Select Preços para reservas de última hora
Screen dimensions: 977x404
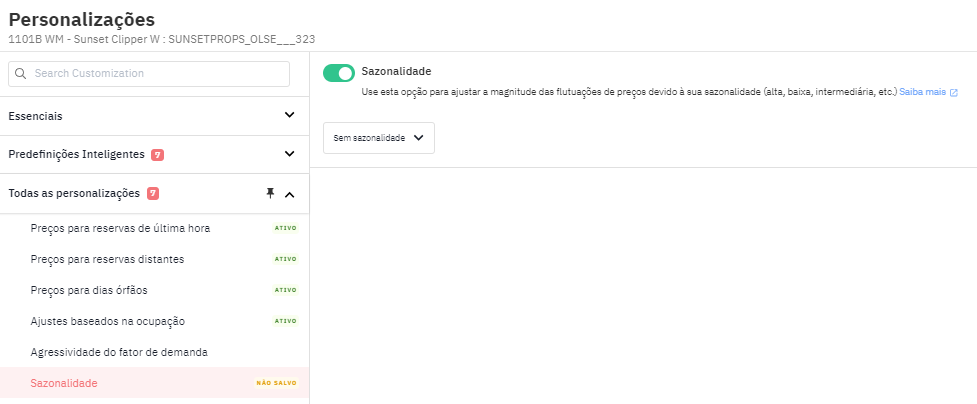coord(120,228)
